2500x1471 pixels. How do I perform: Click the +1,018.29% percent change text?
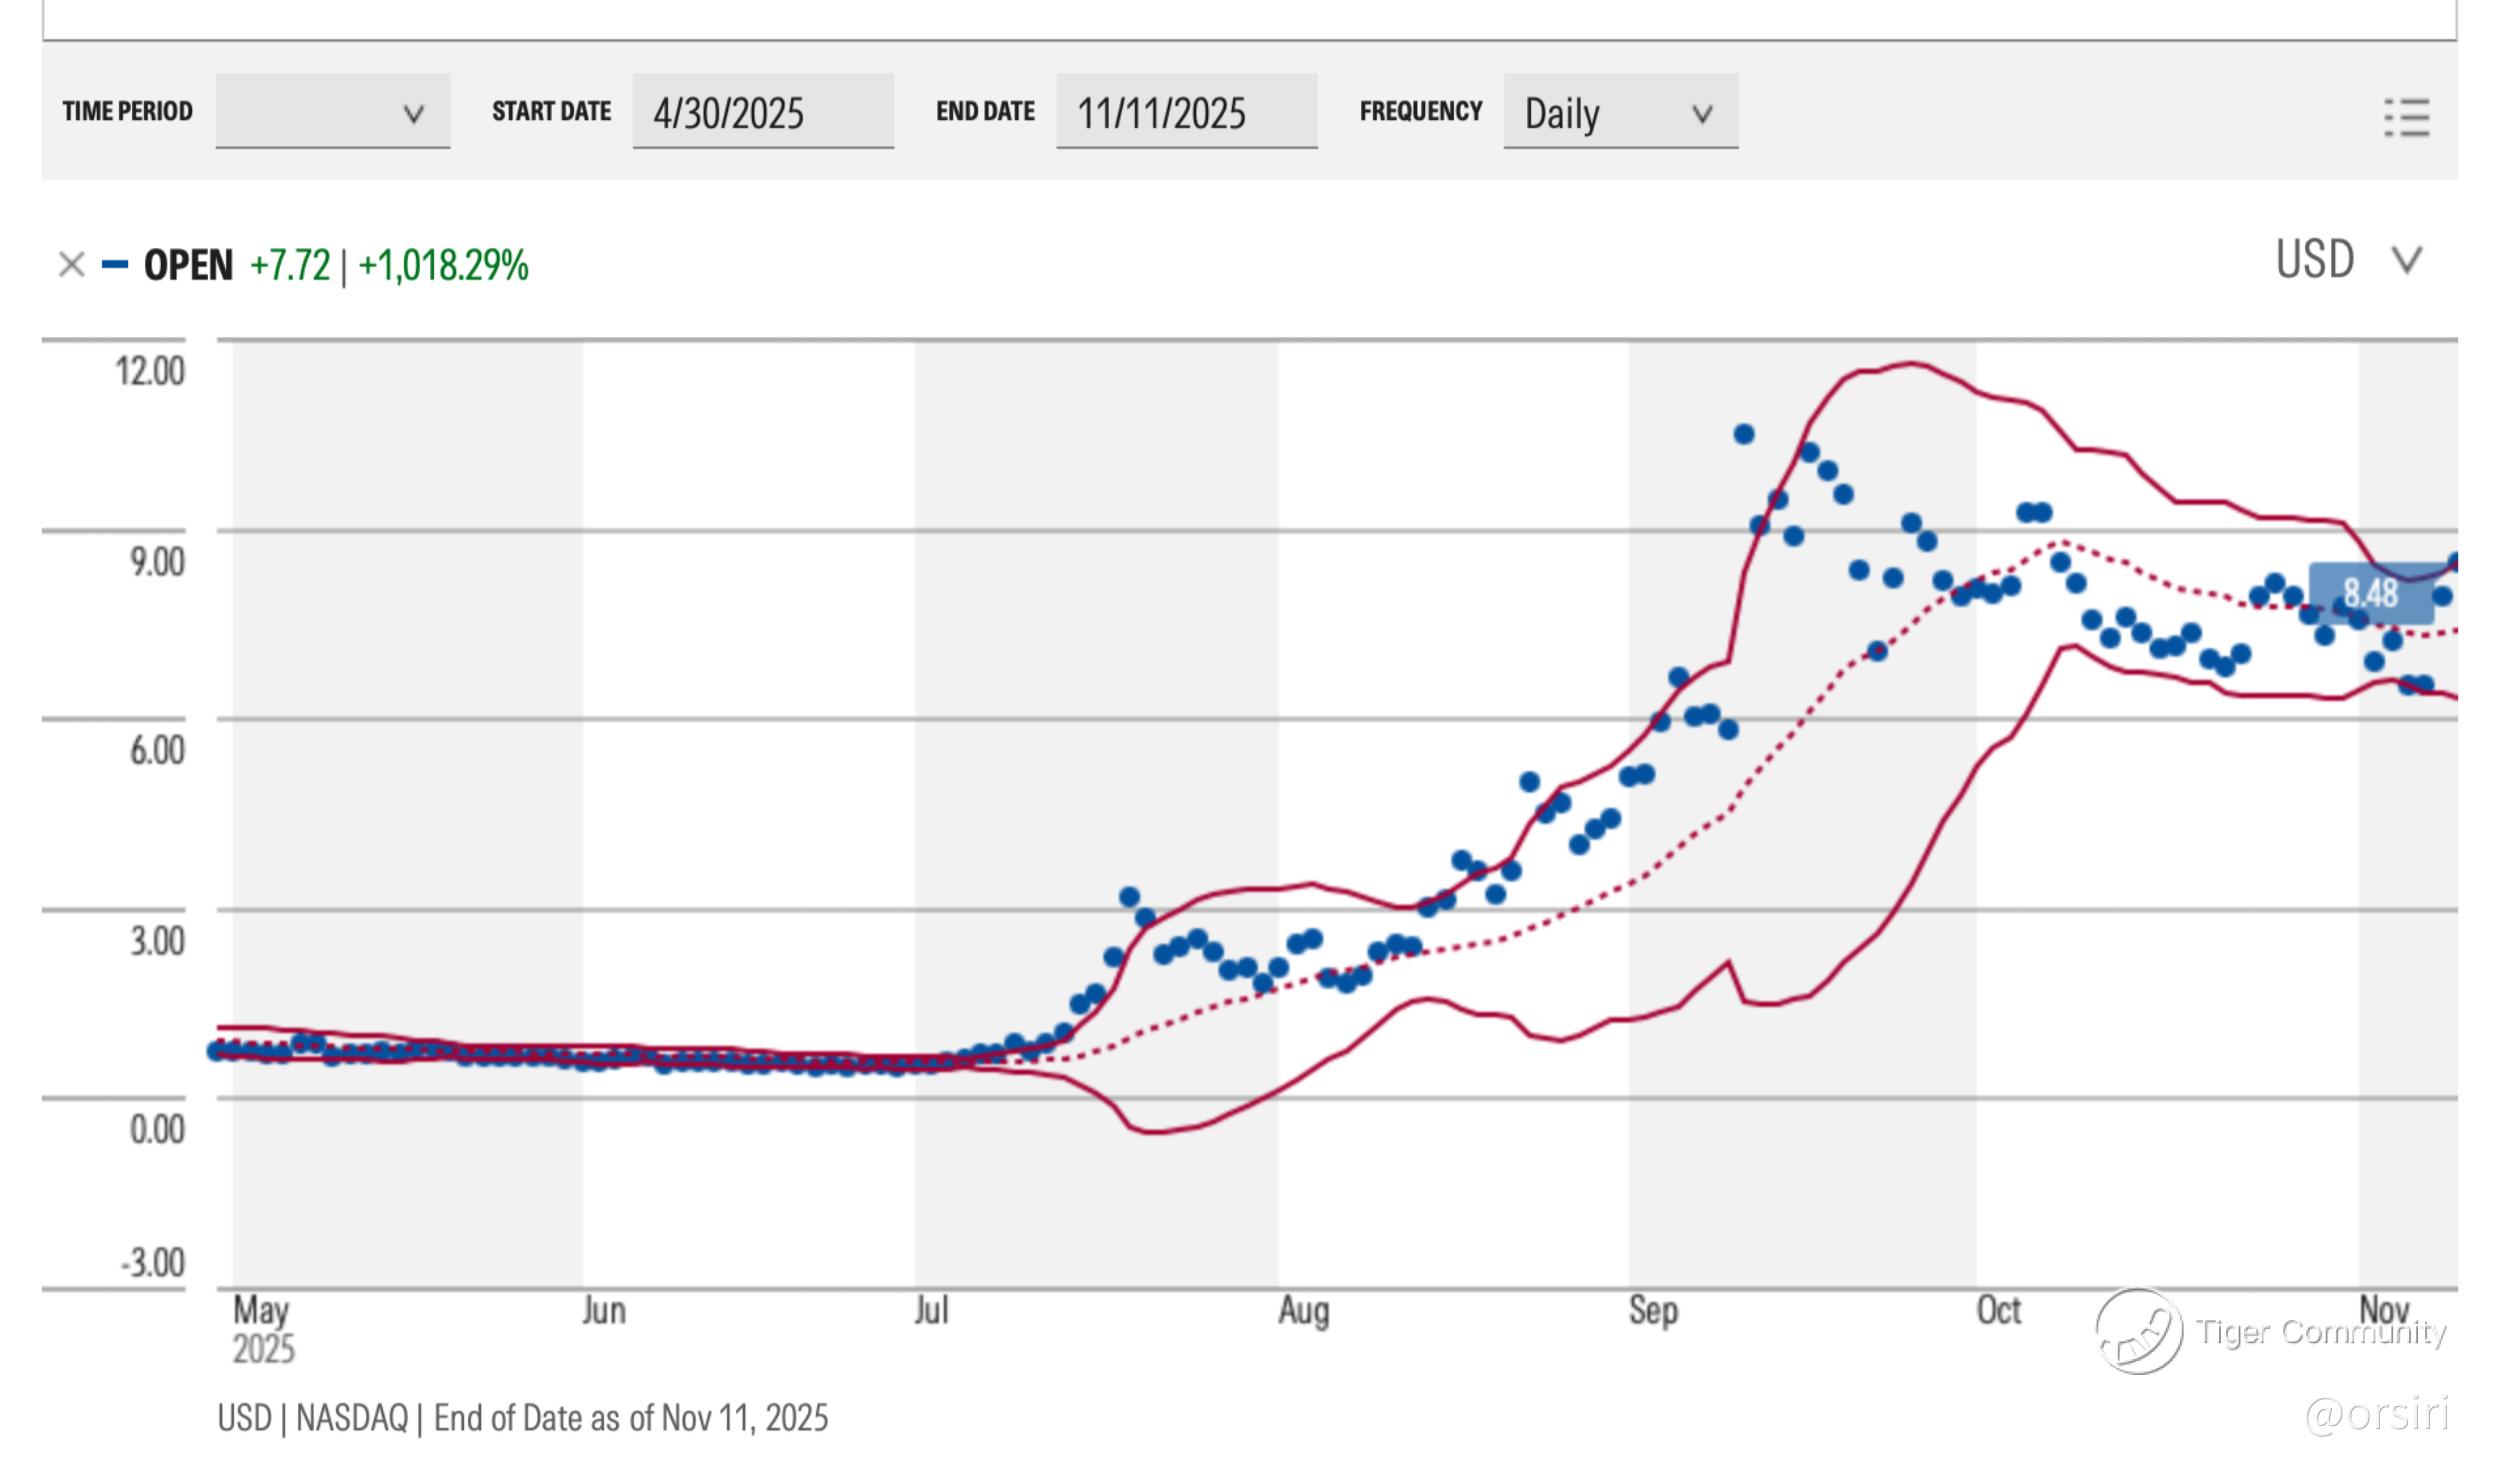click(x=443, y=266)
